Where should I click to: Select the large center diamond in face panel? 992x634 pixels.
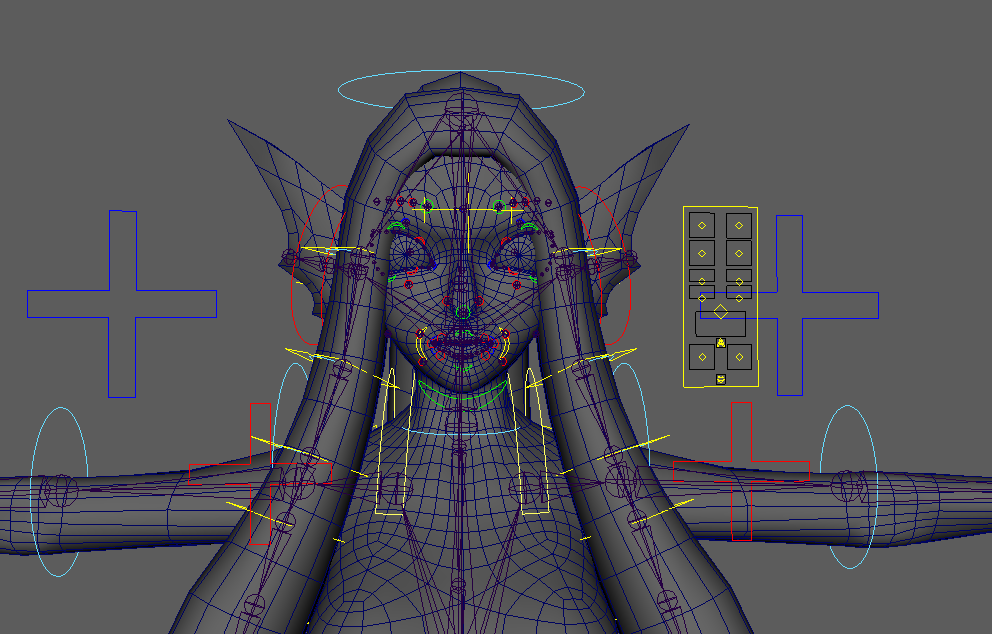[720, 311]
